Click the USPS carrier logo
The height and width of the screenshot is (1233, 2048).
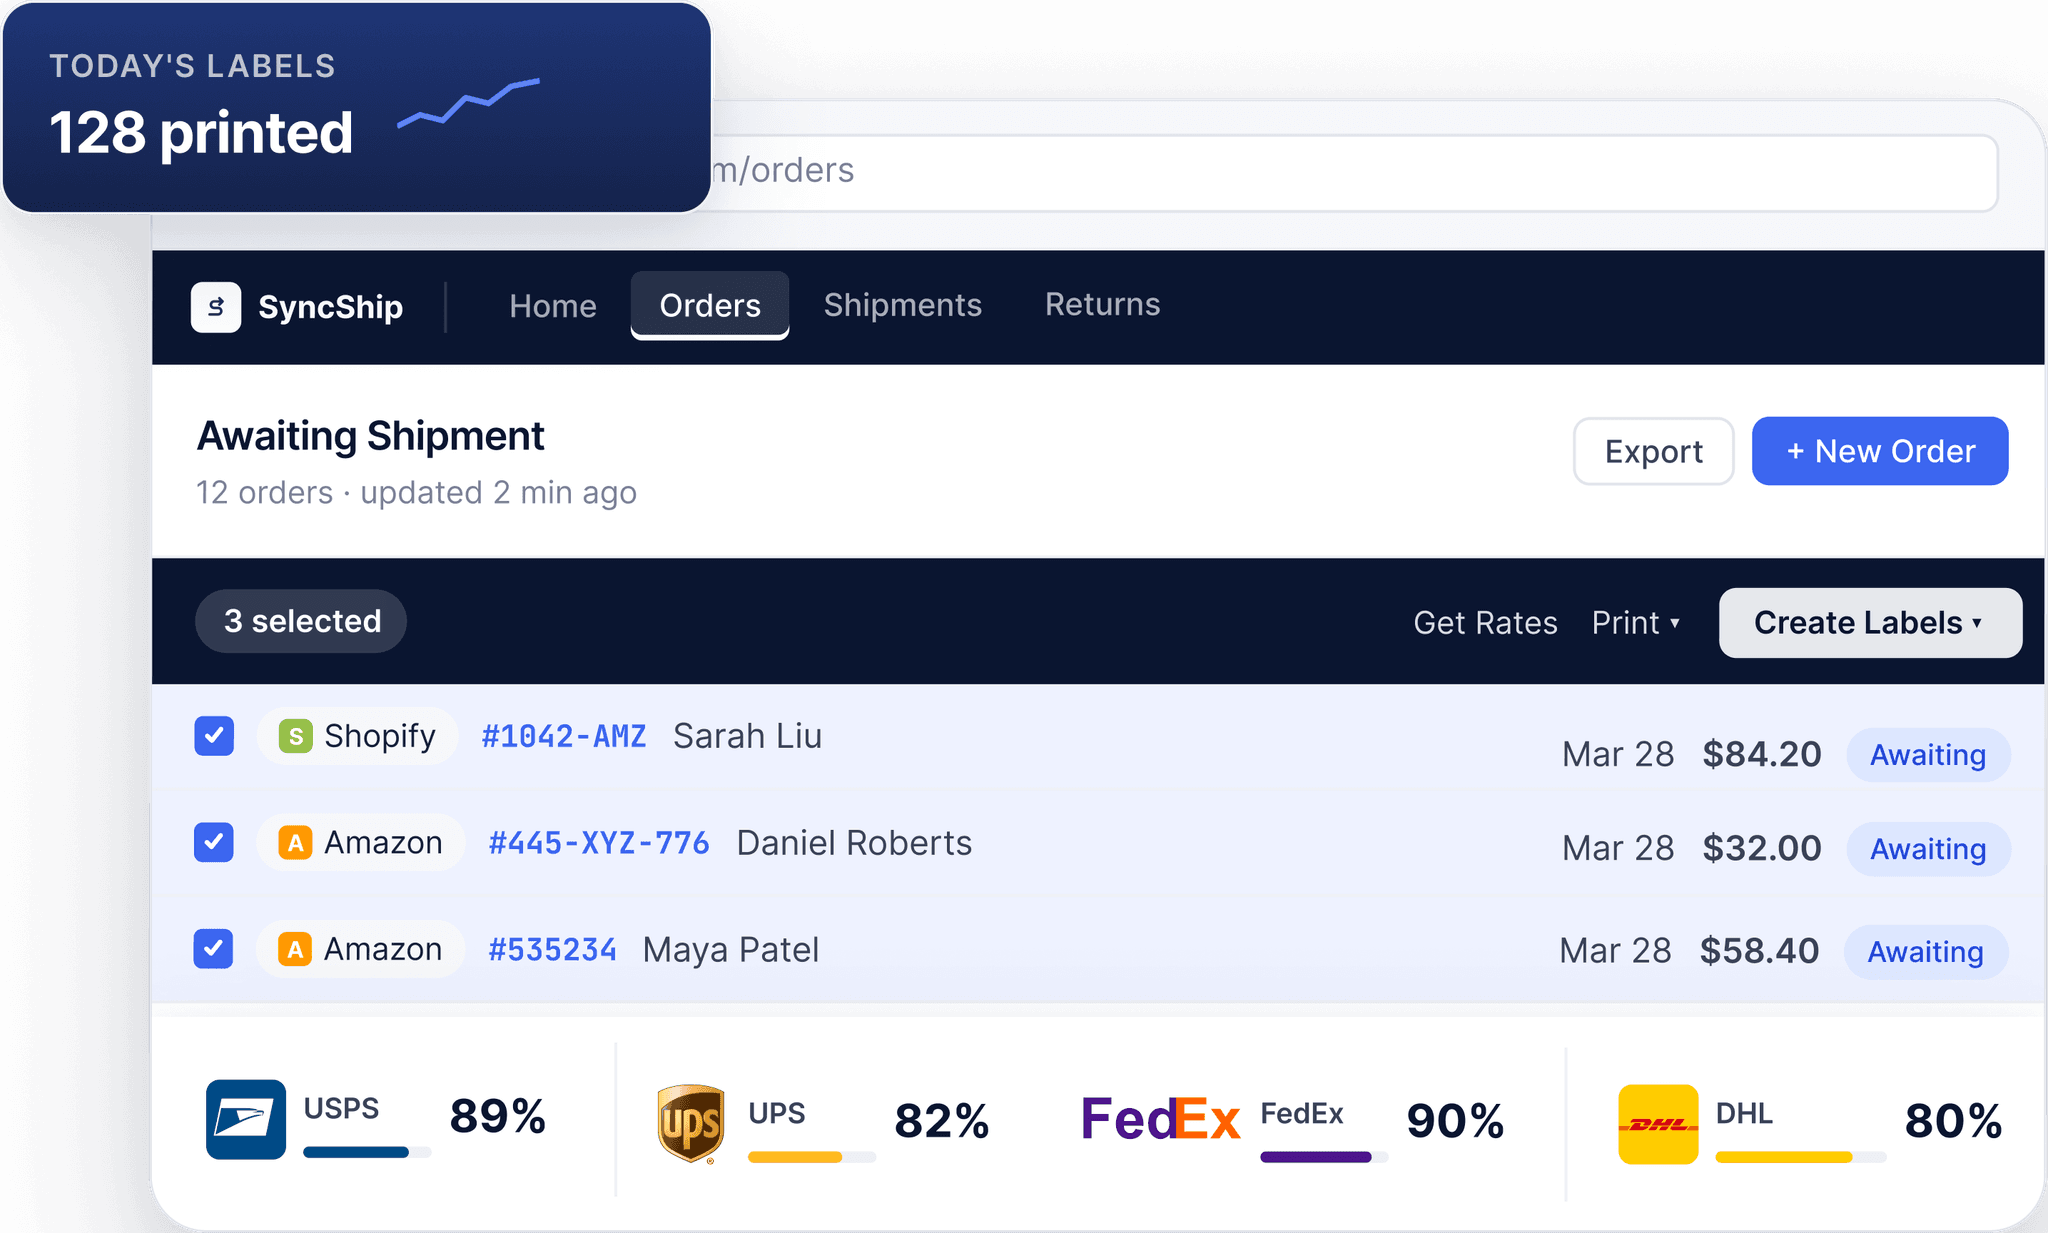pos(246,1119)
